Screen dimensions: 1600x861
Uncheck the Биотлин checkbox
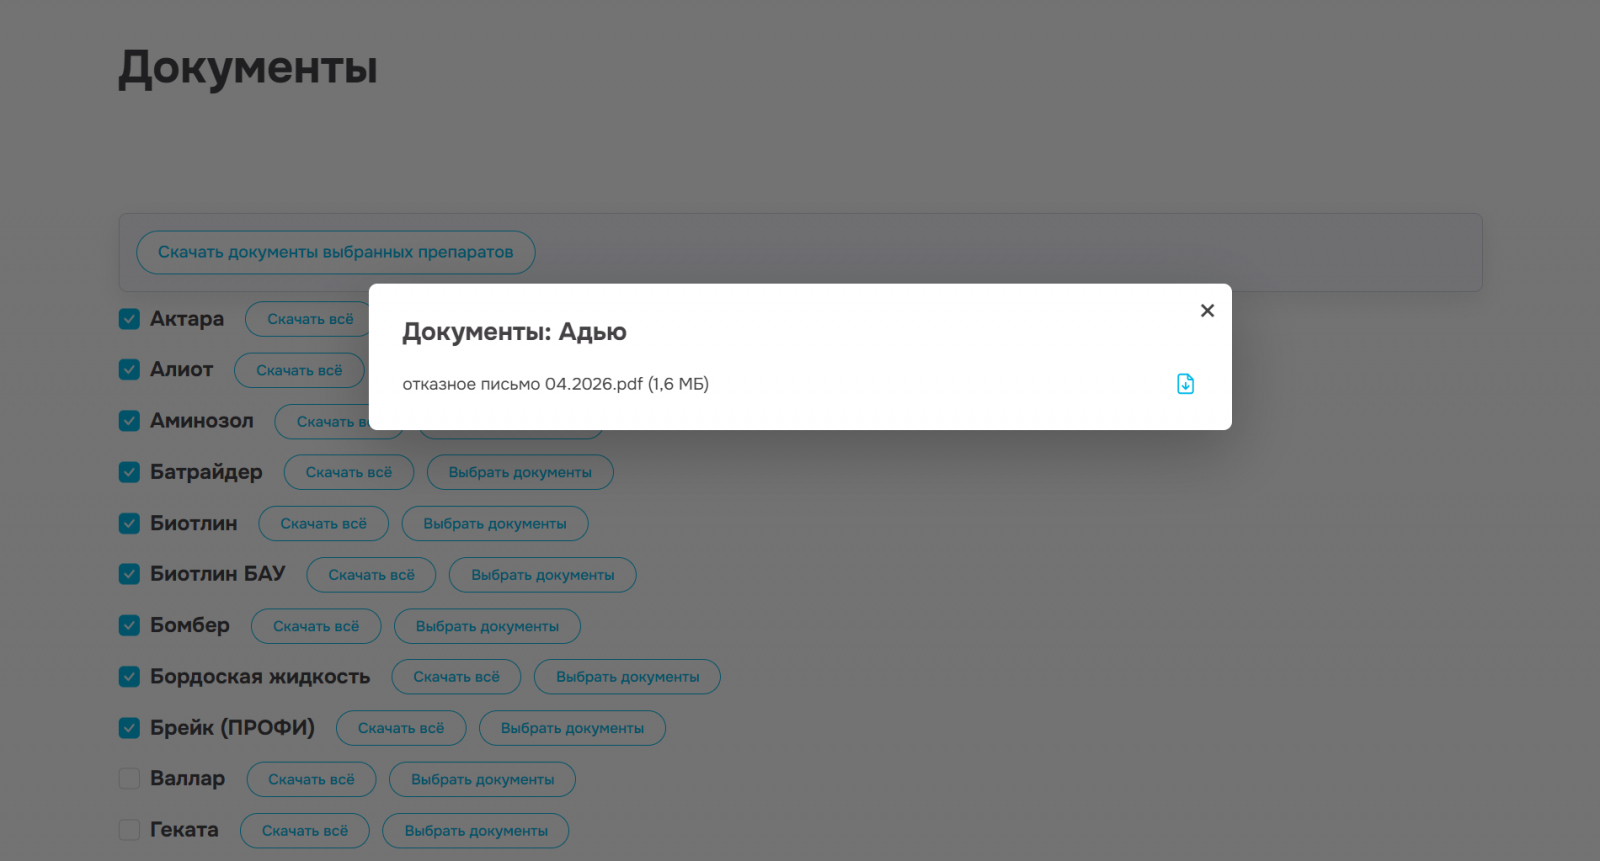pyautogui.click(x=129, y=523)
